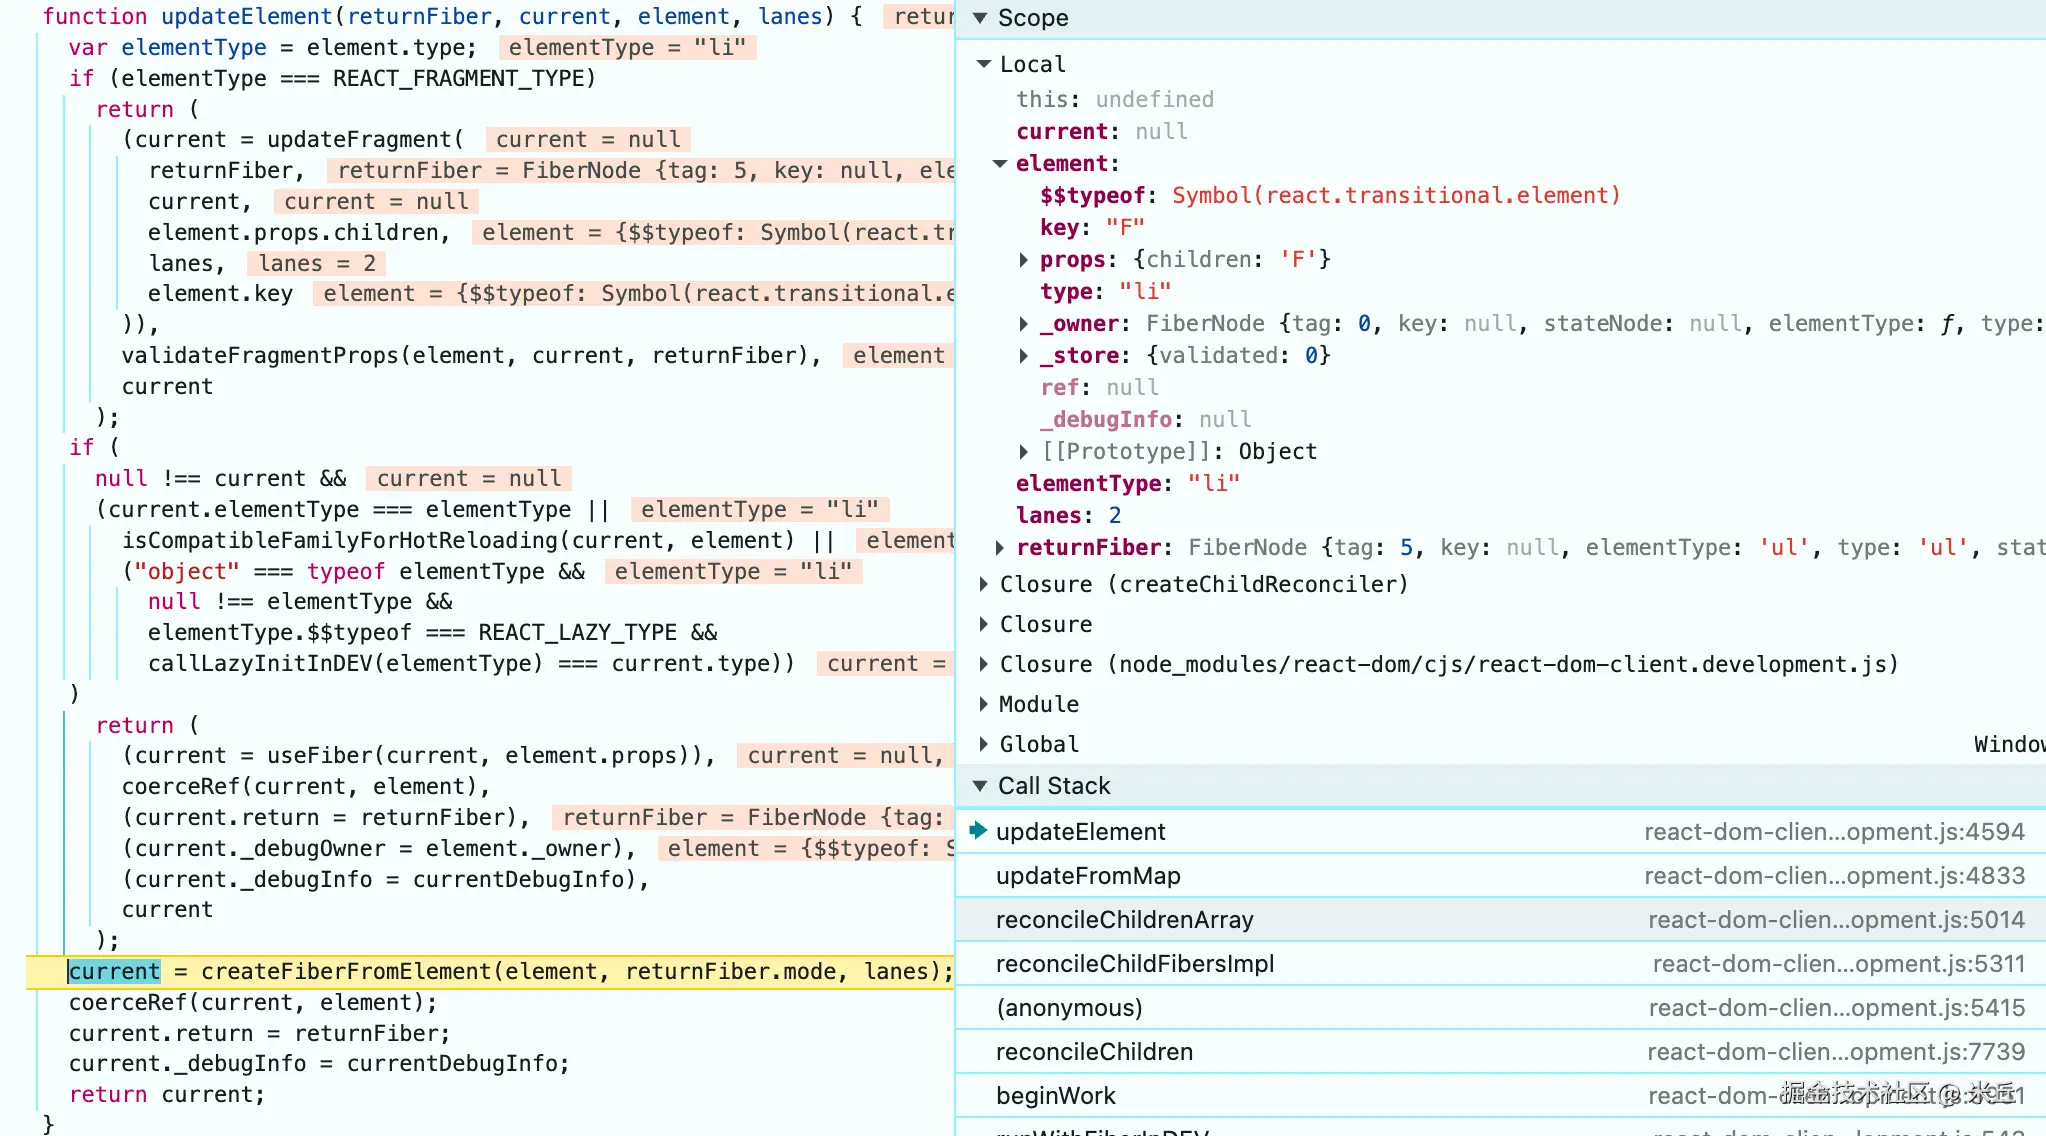Viewport: 2046px width, 1136px height.
Task: Click the type: "li" property under element
Action: [1105, 292]
